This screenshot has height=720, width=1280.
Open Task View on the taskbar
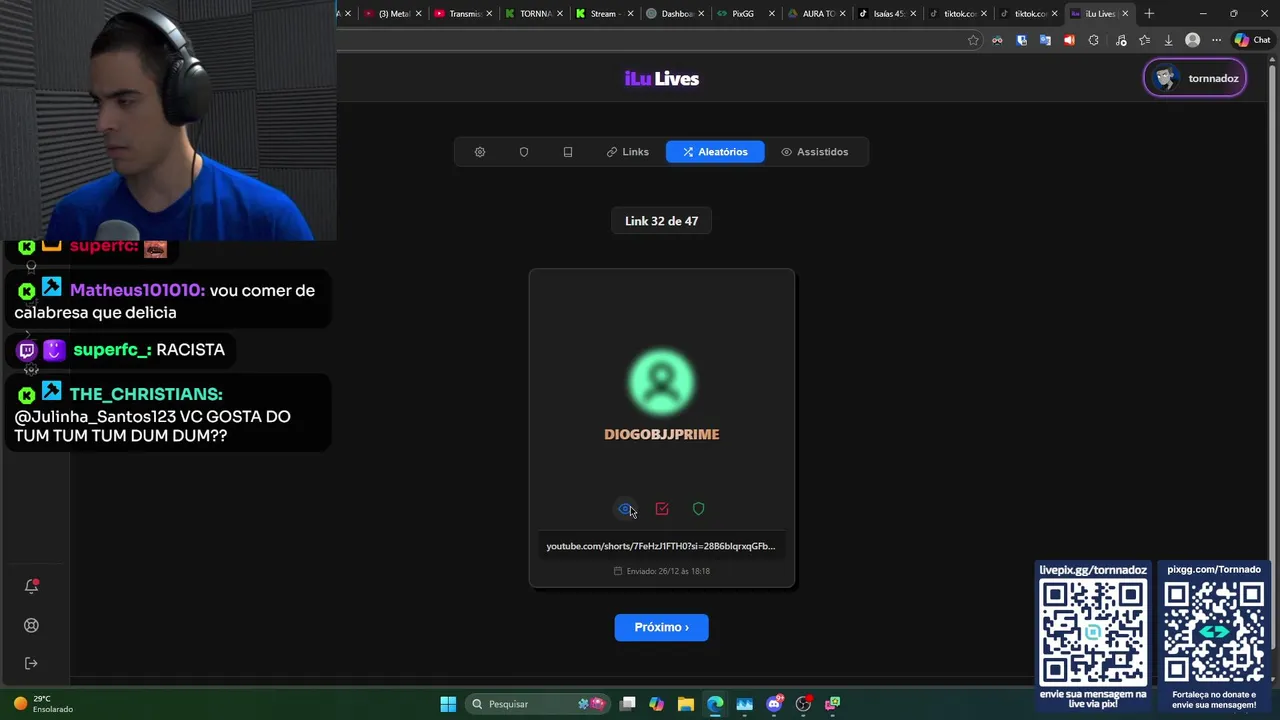(627, 704)
